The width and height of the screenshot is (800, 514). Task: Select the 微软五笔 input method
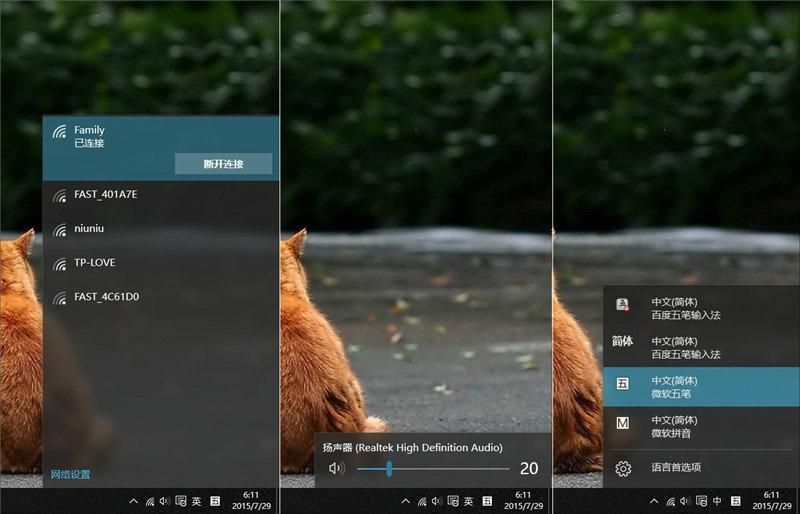(x=700, y=386)
